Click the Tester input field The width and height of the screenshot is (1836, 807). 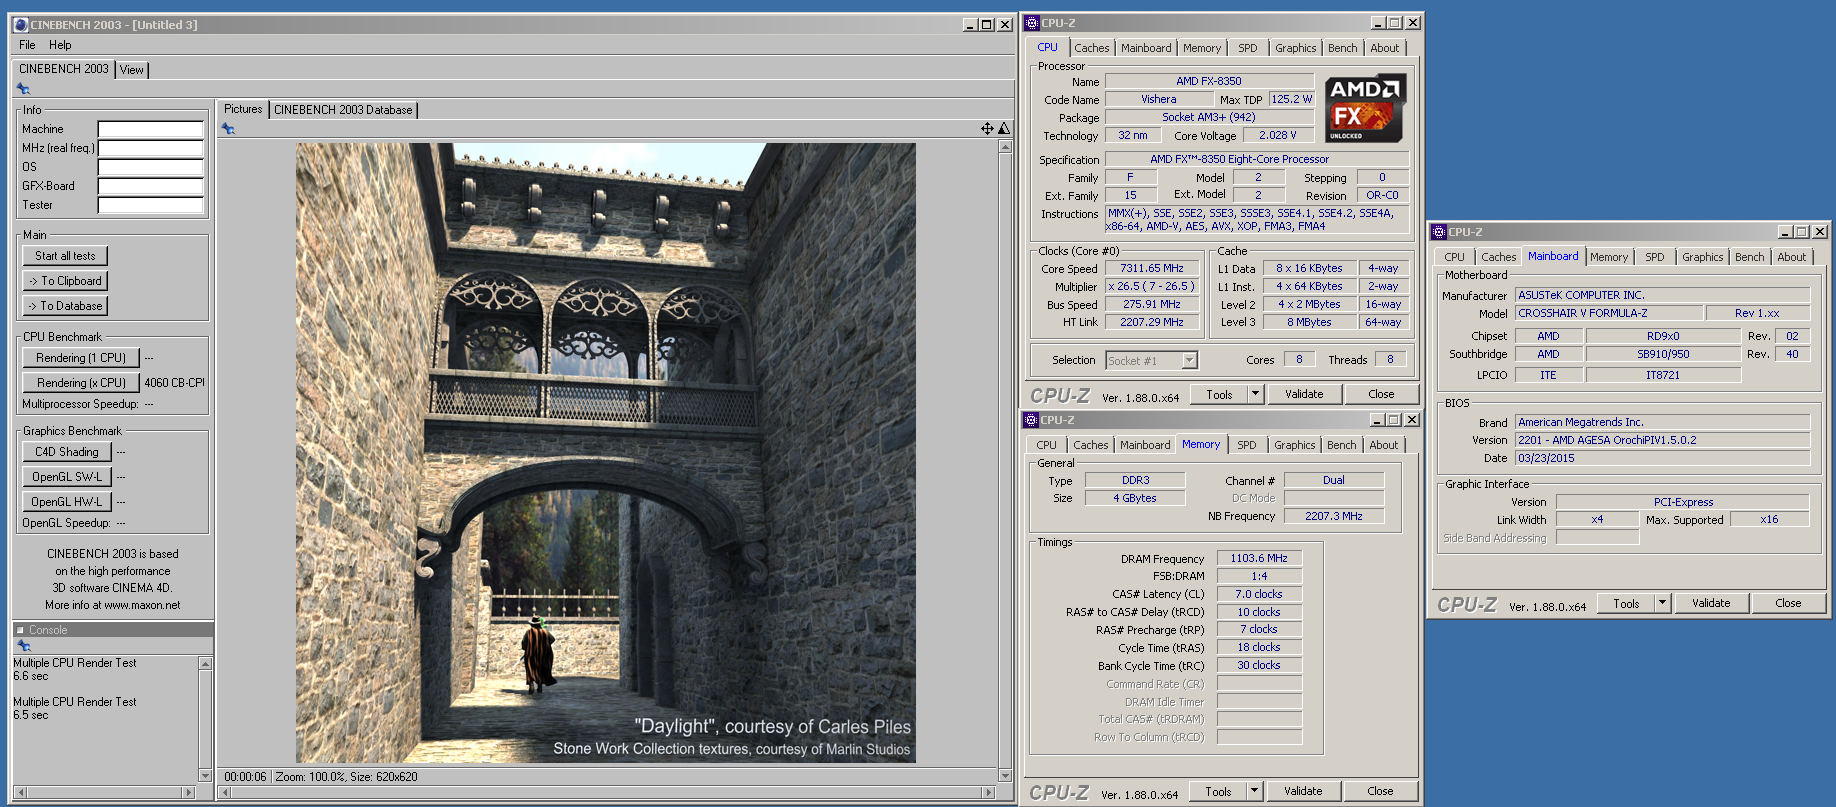pos(151,205)
